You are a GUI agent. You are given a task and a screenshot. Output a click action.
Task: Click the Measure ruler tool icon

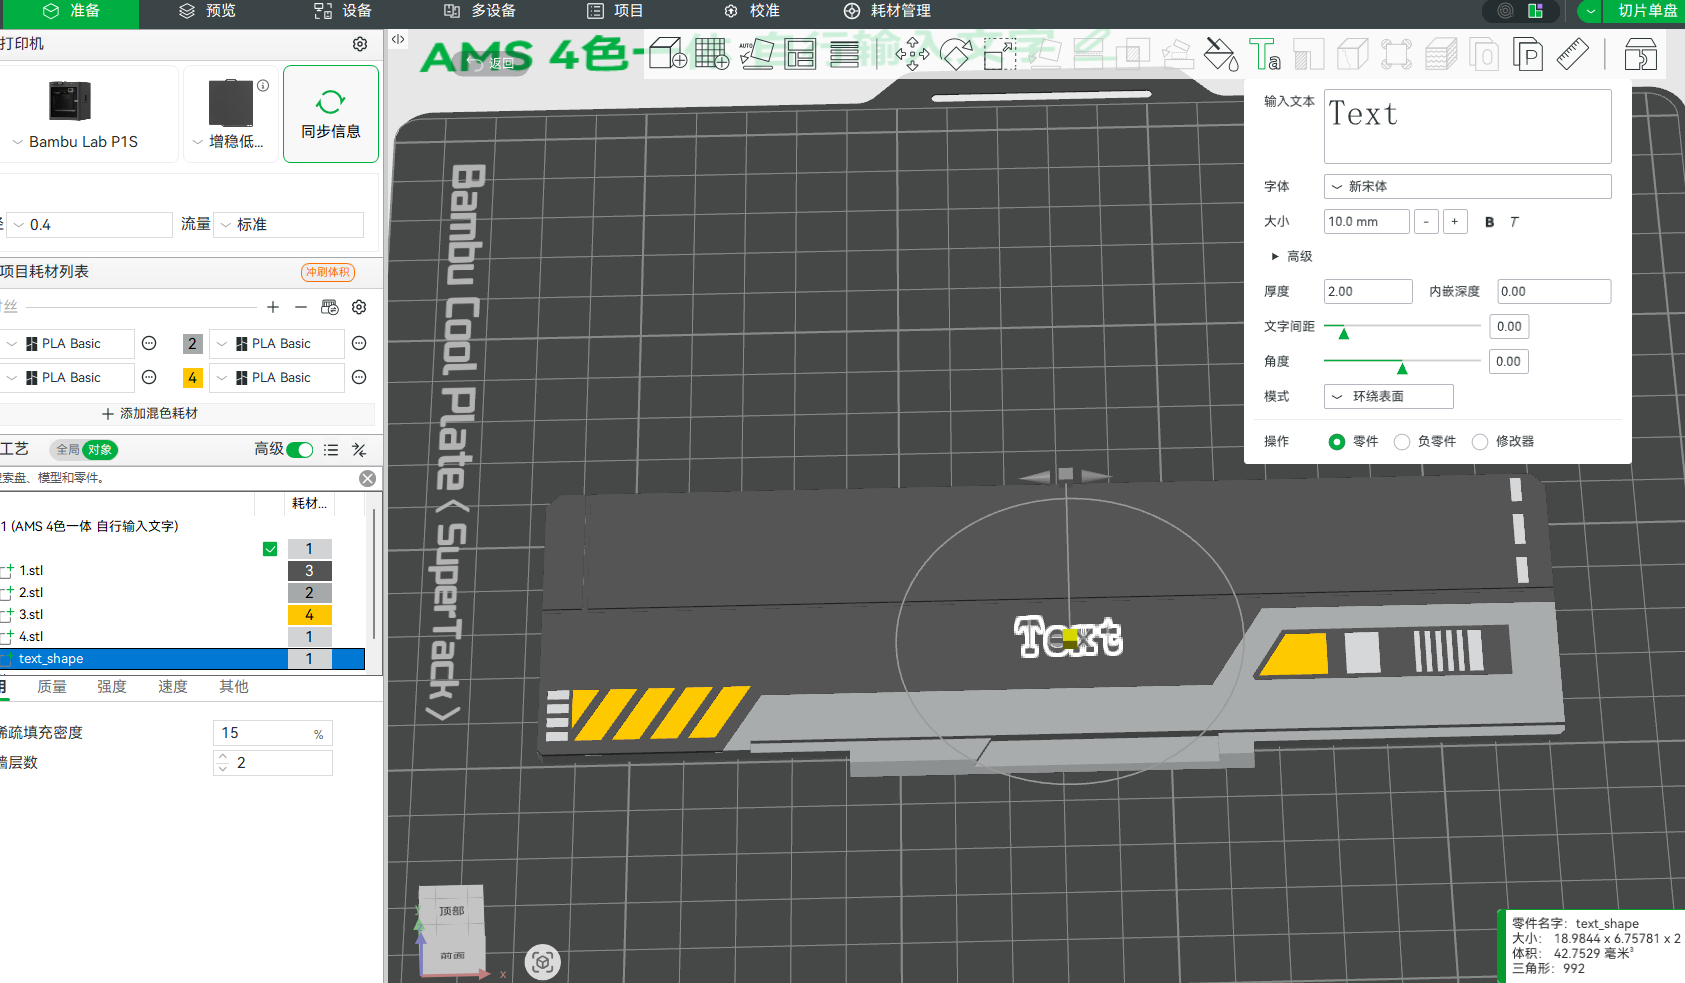click(x=1573, y=53)
